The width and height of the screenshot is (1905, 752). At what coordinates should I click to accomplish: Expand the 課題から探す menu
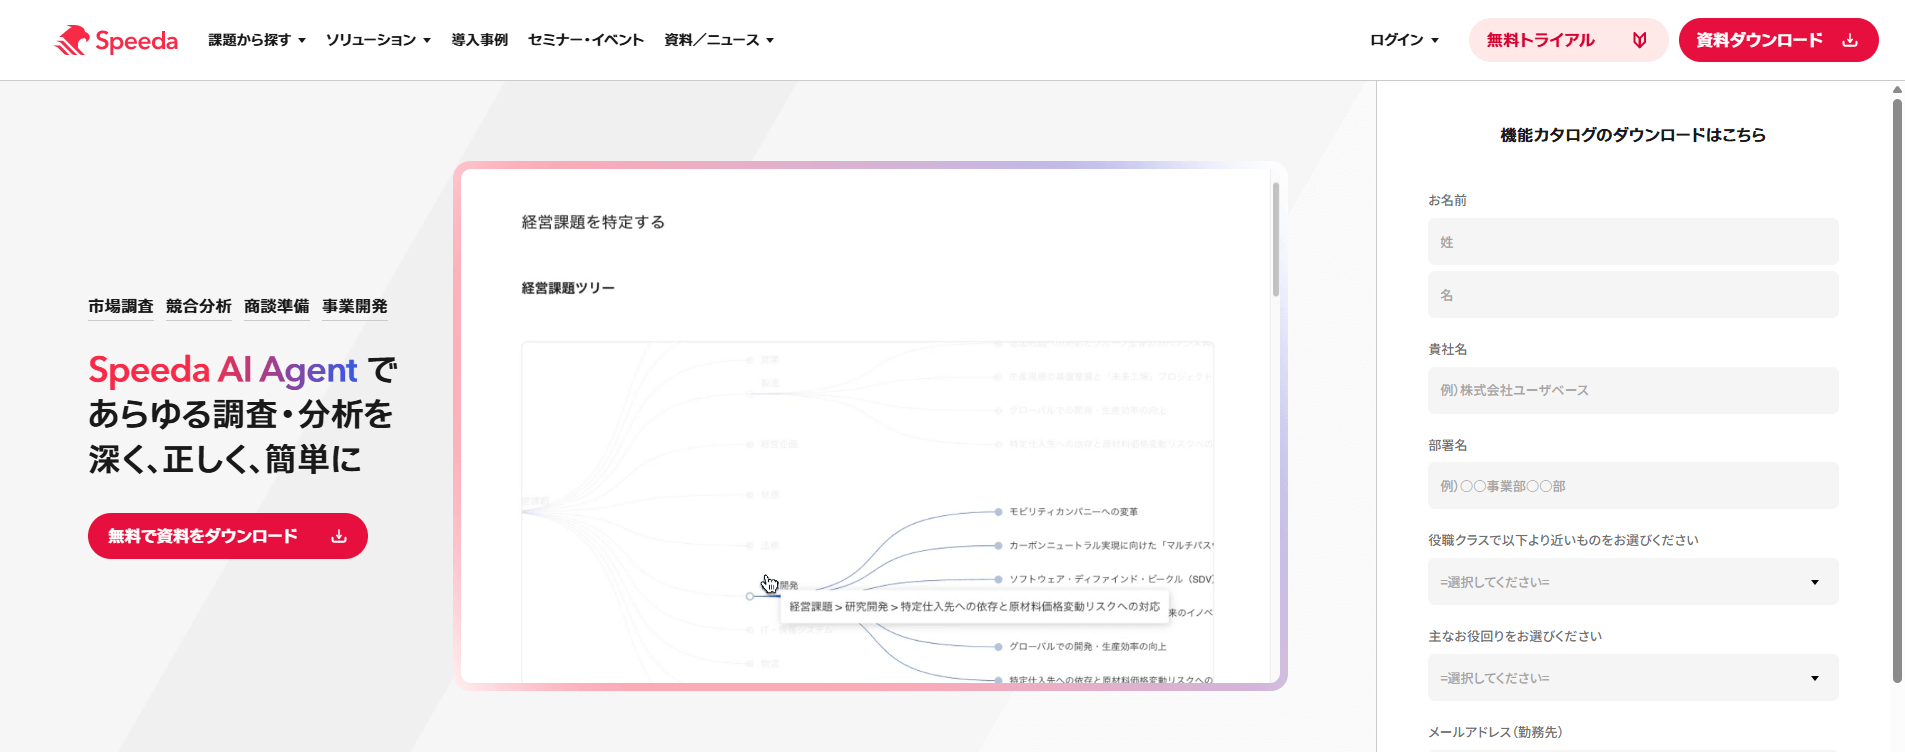[x=256, y=40]
